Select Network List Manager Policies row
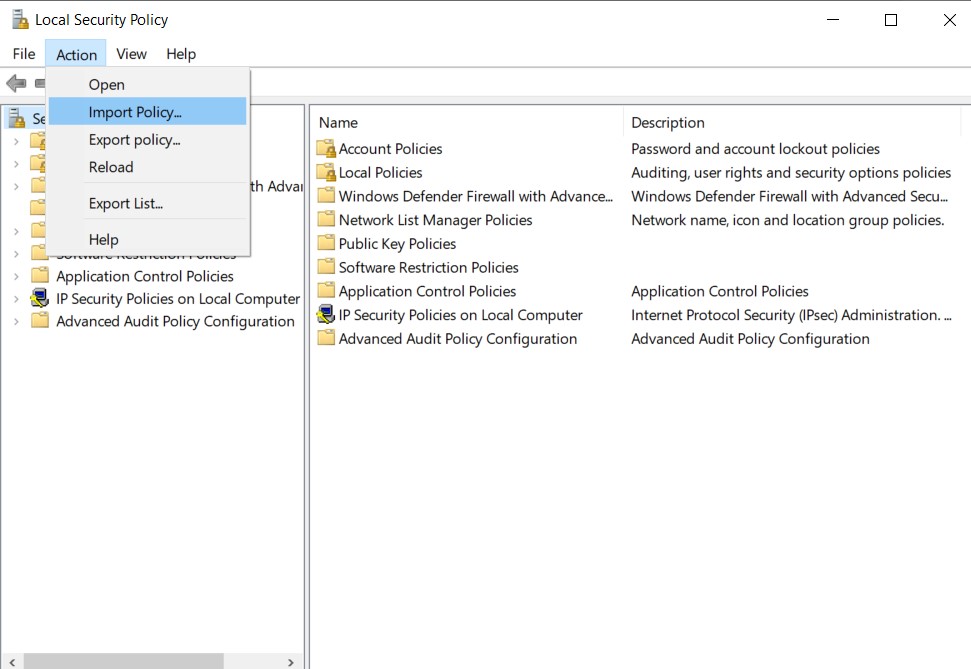Viewport: 971px width, 669px height. [x=435, y=220]
